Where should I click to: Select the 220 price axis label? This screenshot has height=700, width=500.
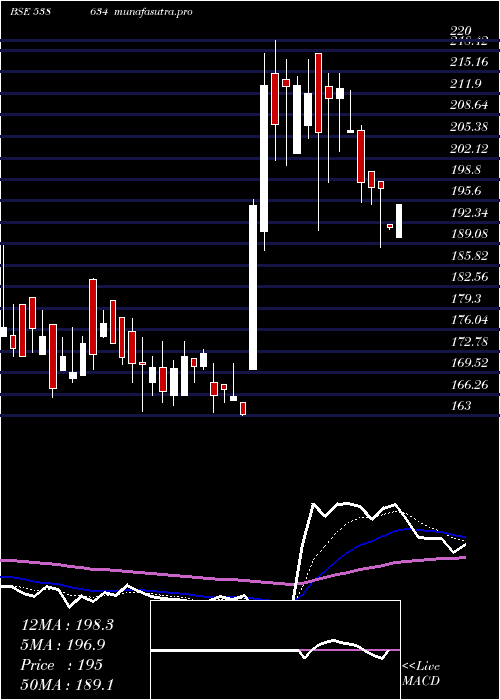click(x=461, y=31)
